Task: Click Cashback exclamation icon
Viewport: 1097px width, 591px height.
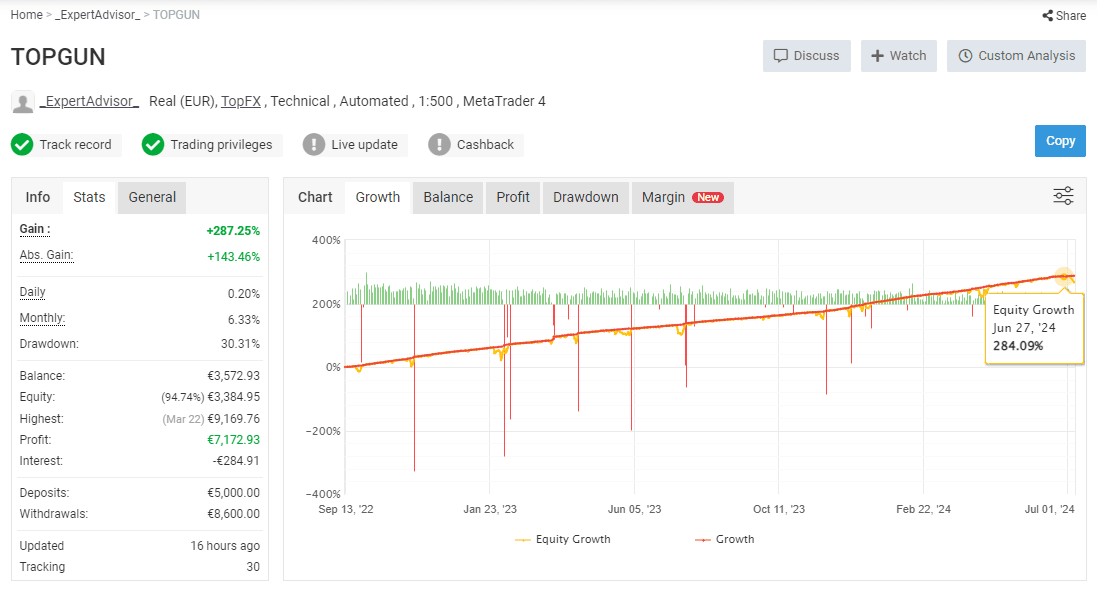Action: tap(439, 145)
